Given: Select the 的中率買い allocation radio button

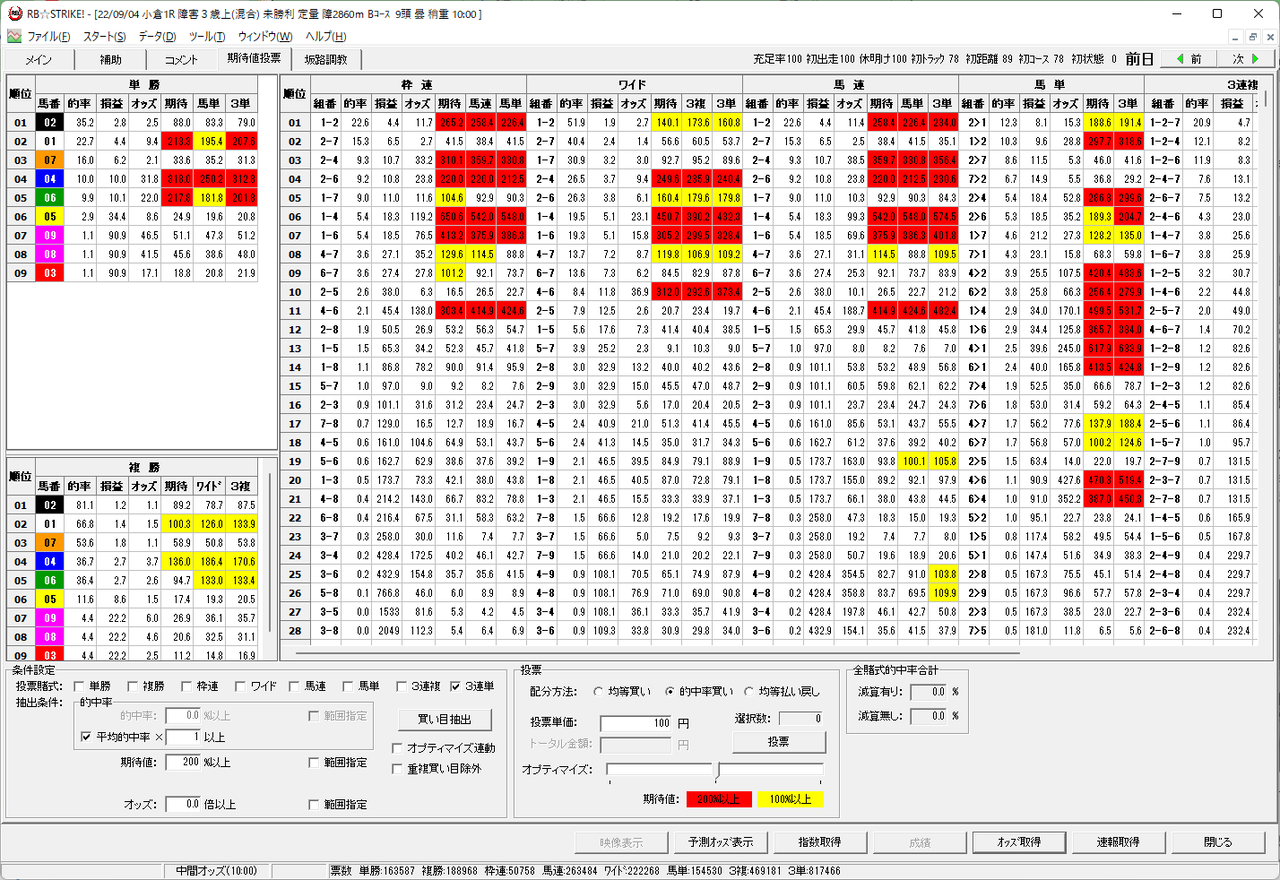Looking at the screenshot, I should pyautogui.click(x=672, y=691).
